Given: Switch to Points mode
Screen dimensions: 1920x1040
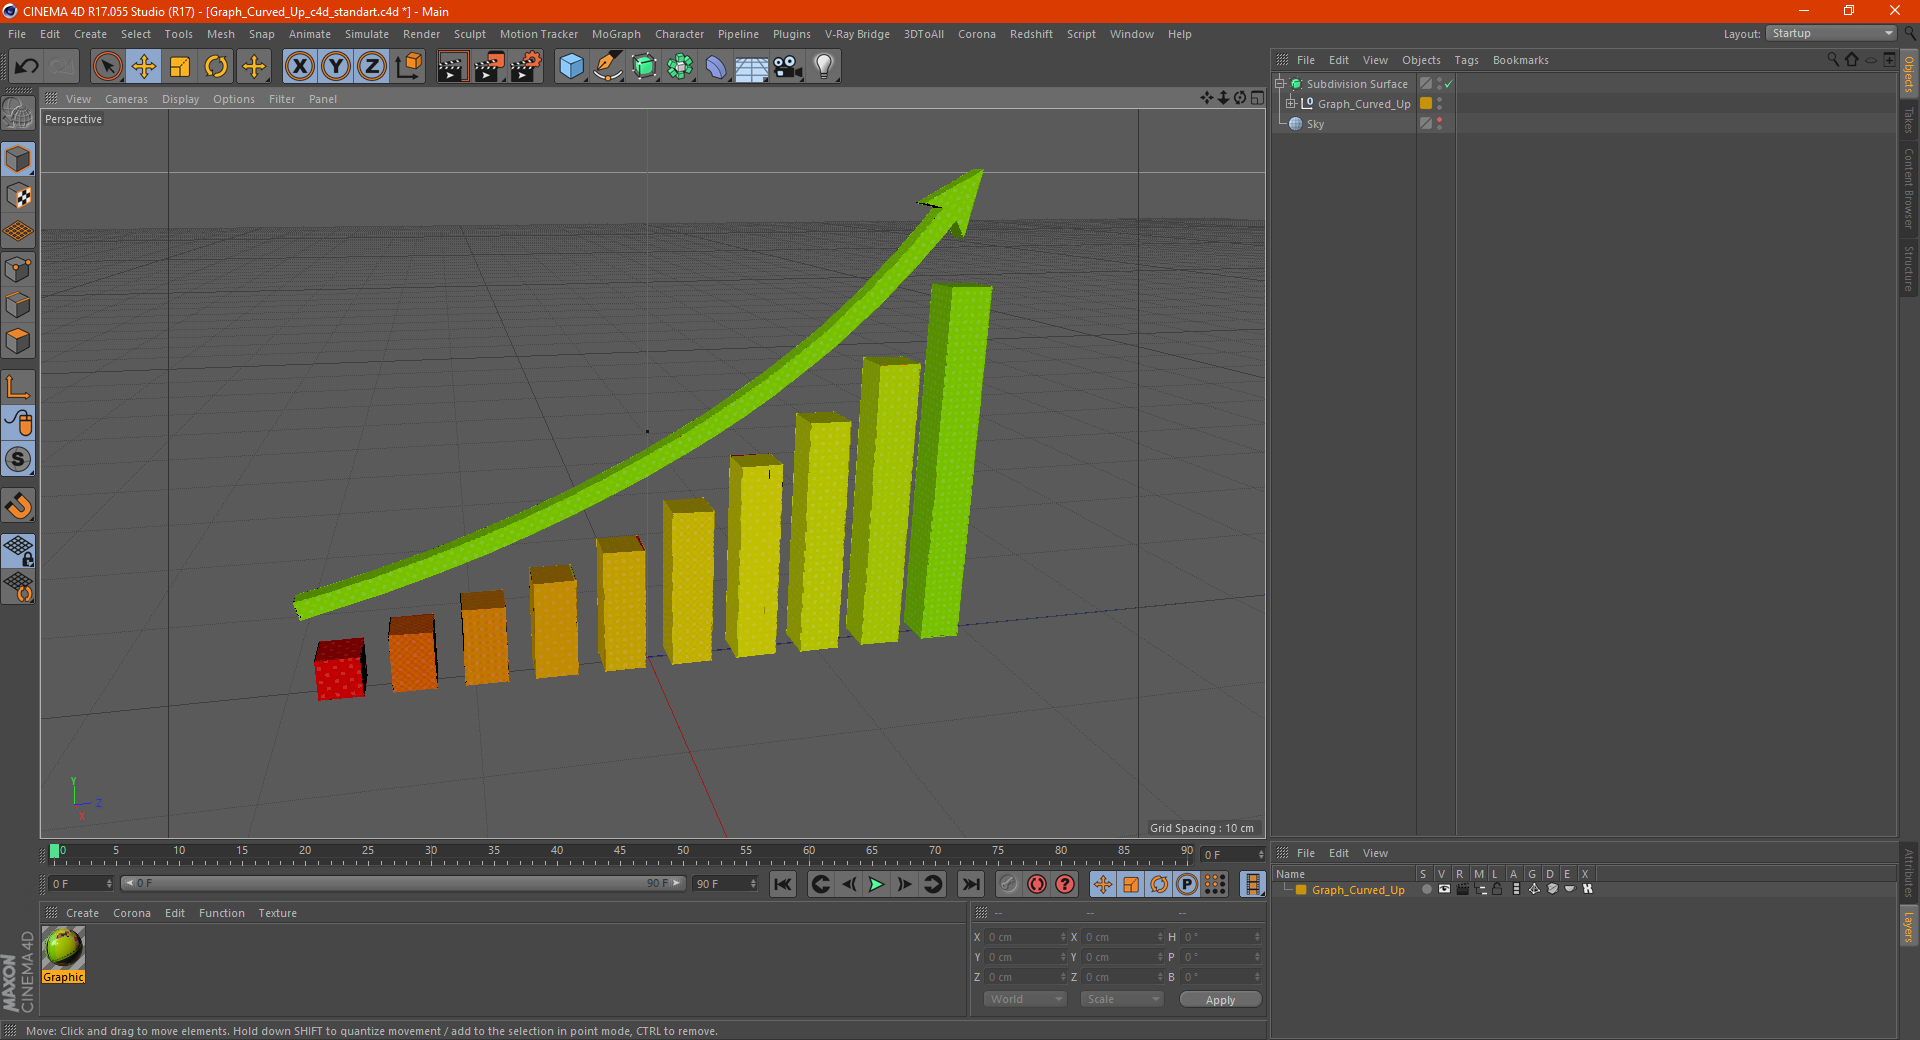Looking at the screenshot, I should [18, 269].
